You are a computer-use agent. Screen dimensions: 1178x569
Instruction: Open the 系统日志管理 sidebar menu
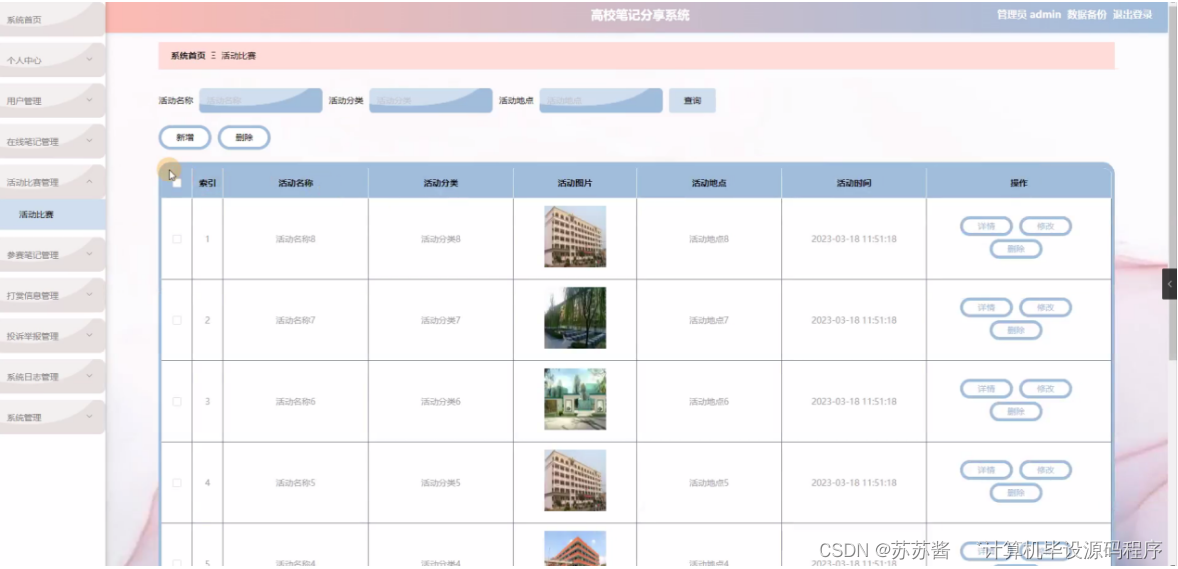point(53,377)
